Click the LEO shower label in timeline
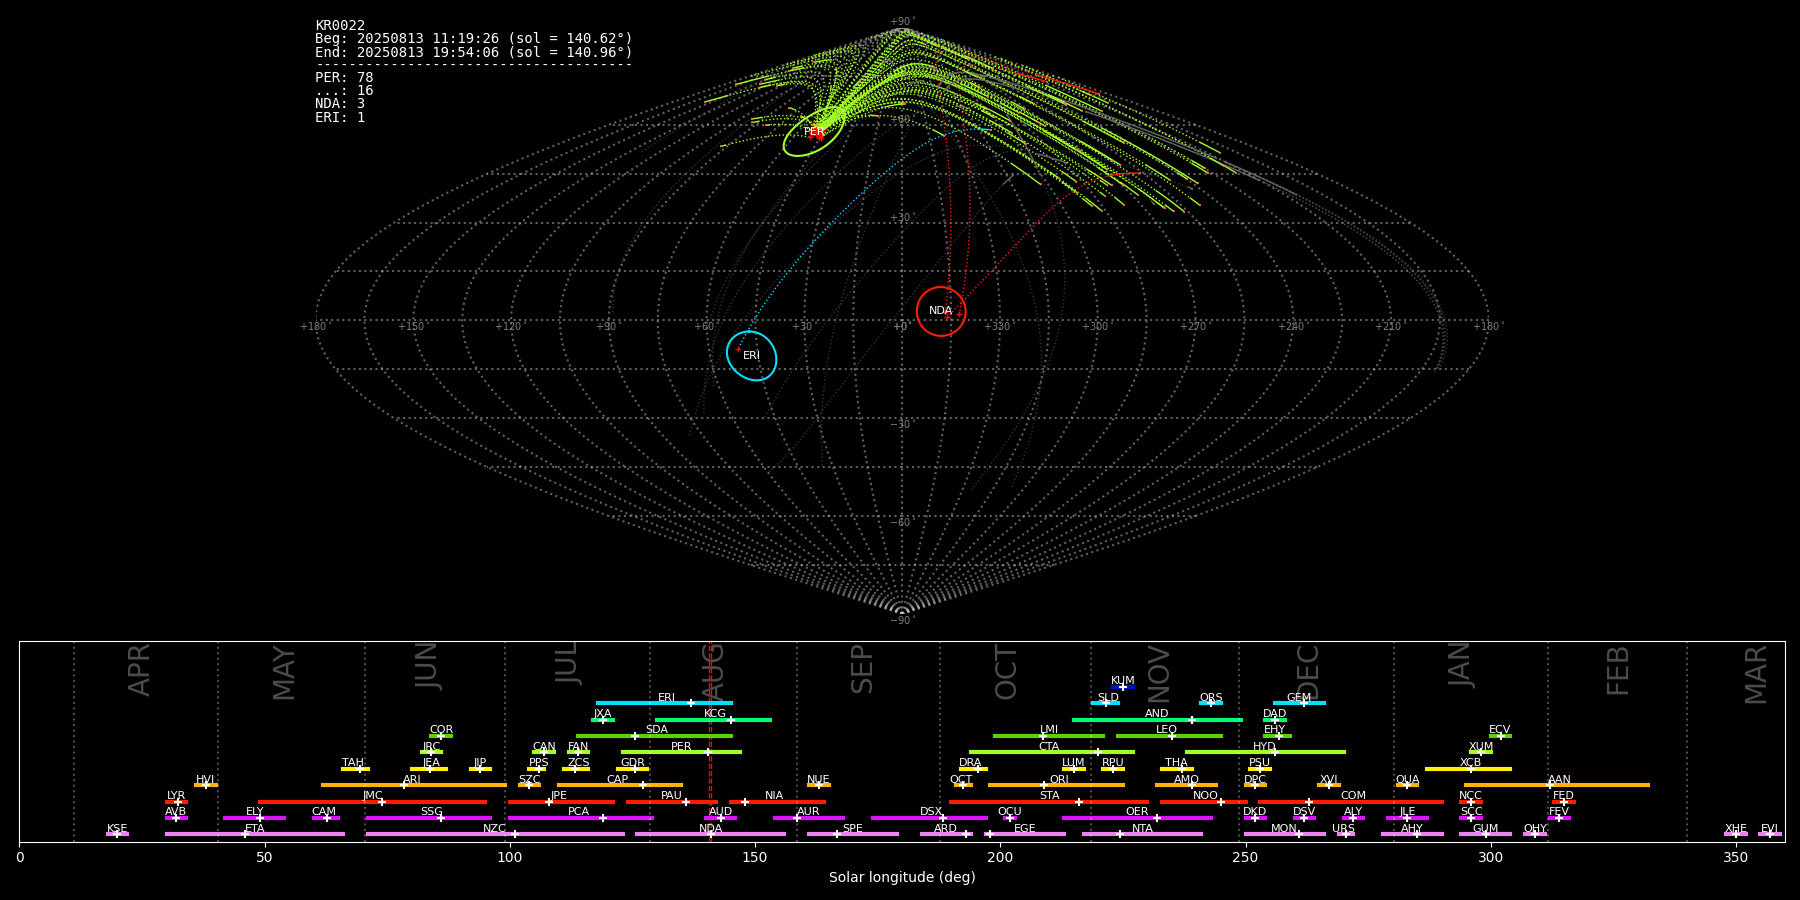1800x900 pixels. tap(1167, 730)
